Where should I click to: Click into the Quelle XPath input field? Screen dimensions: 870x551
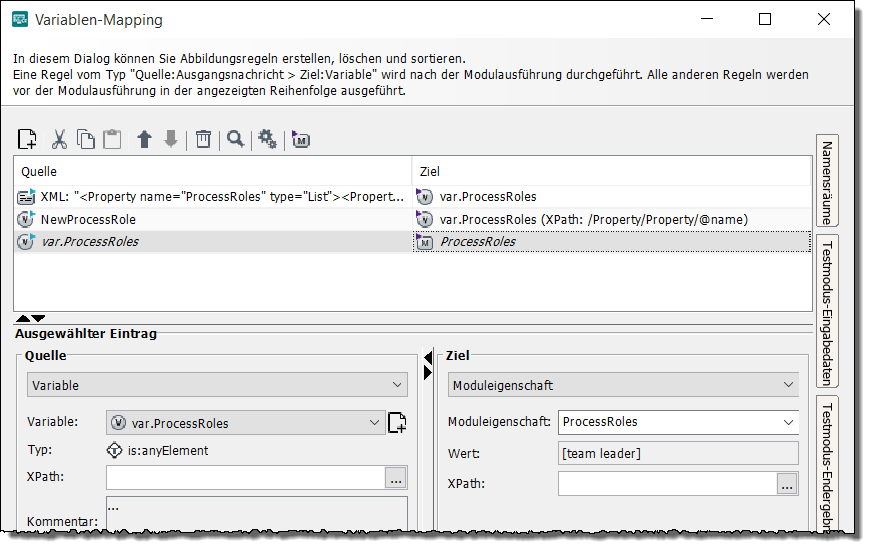pos(245,478)
